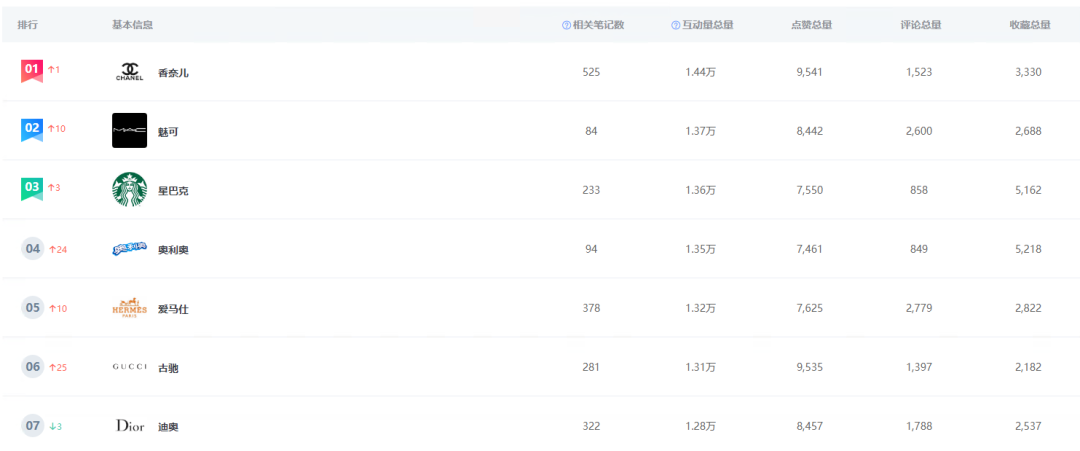
Task: Click the Oreo brand logo
Action: pos(129,249)
